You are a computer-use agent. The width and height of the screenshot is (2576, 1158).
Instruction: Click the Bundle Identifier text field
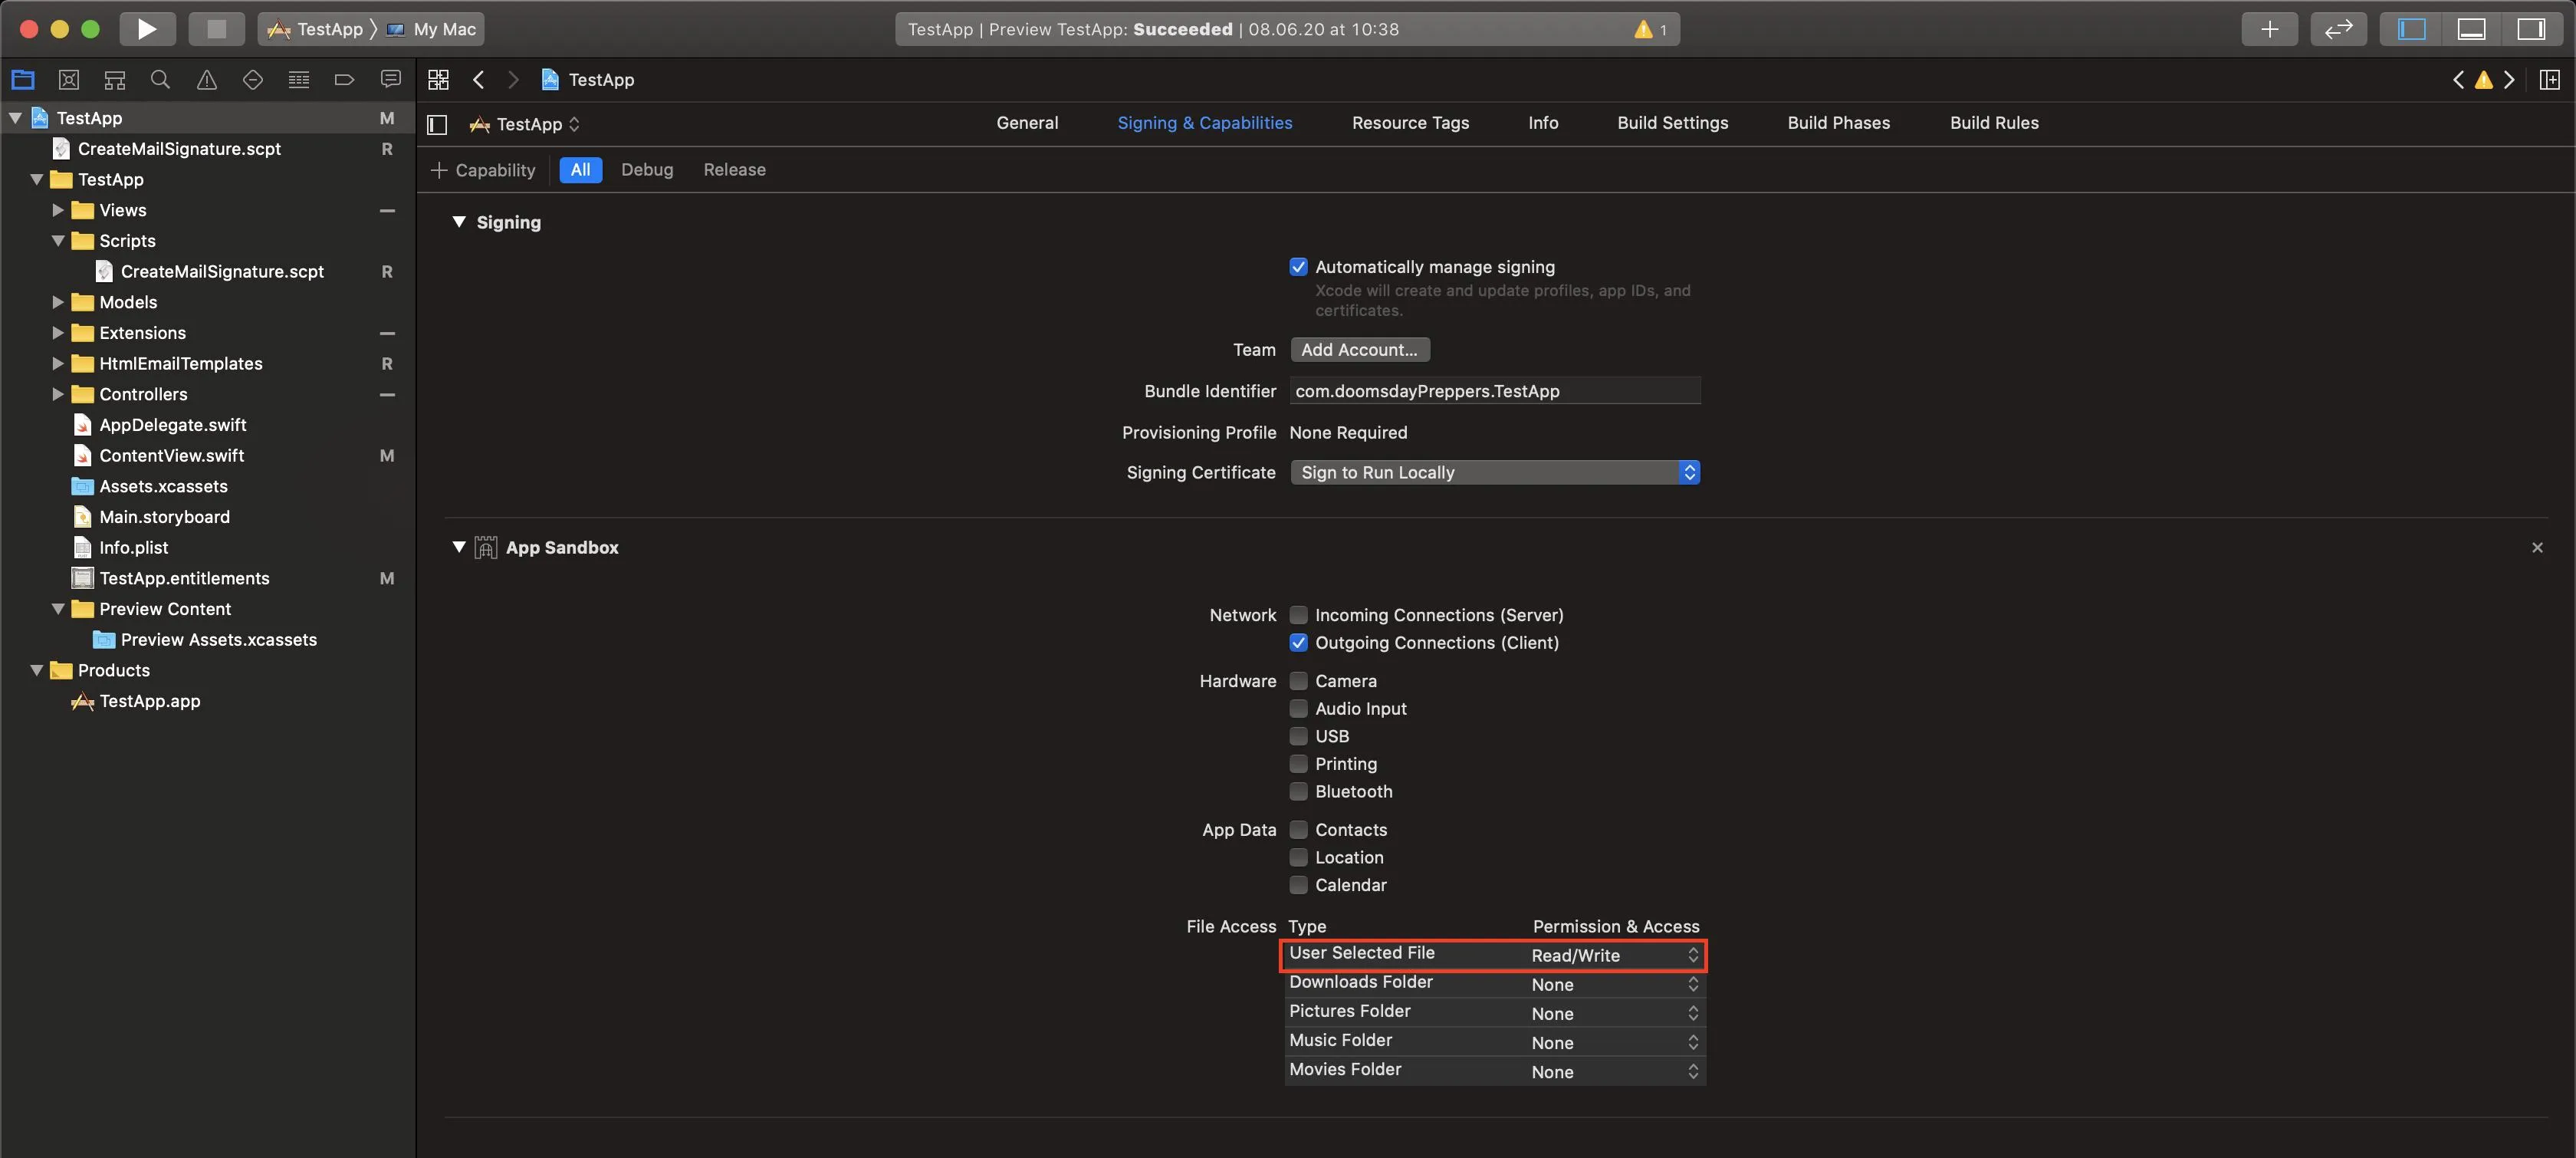[x=1494, y=391]
